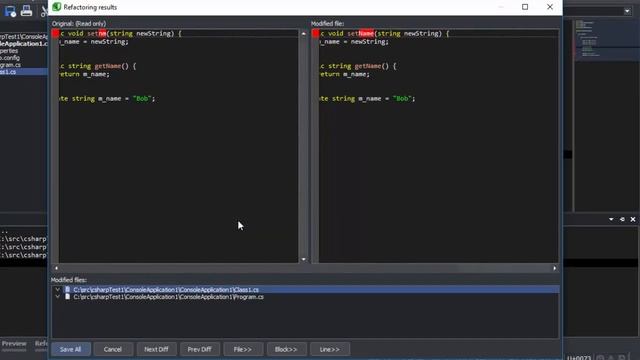Image resolution: width=640 pixels, height=360 pixels.
Task: Click the Line>> copy button
Action: tap(329, 349)
